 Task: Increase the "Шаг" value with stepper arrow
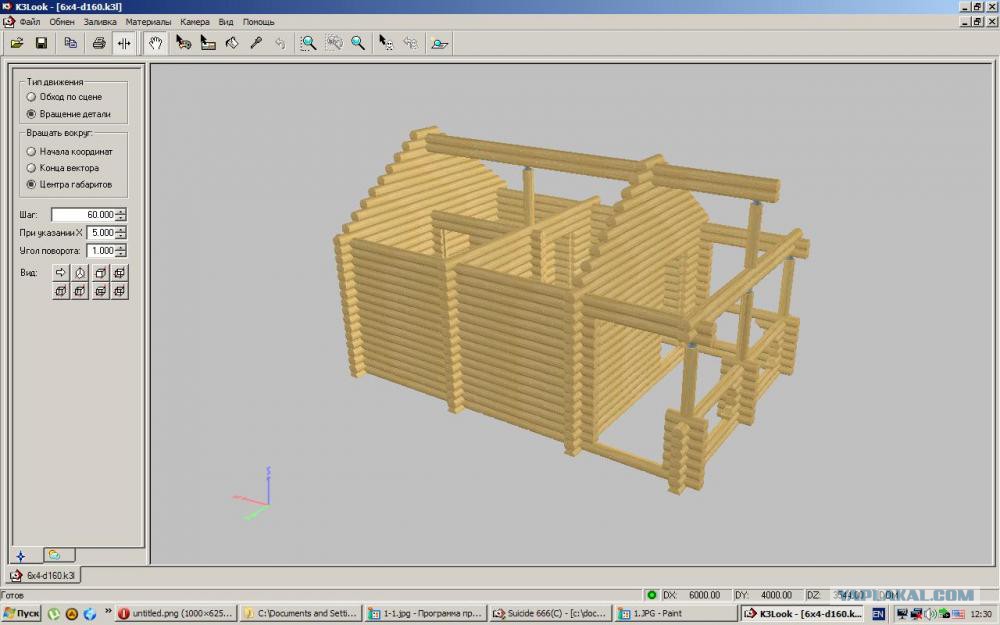pos(121,211)
